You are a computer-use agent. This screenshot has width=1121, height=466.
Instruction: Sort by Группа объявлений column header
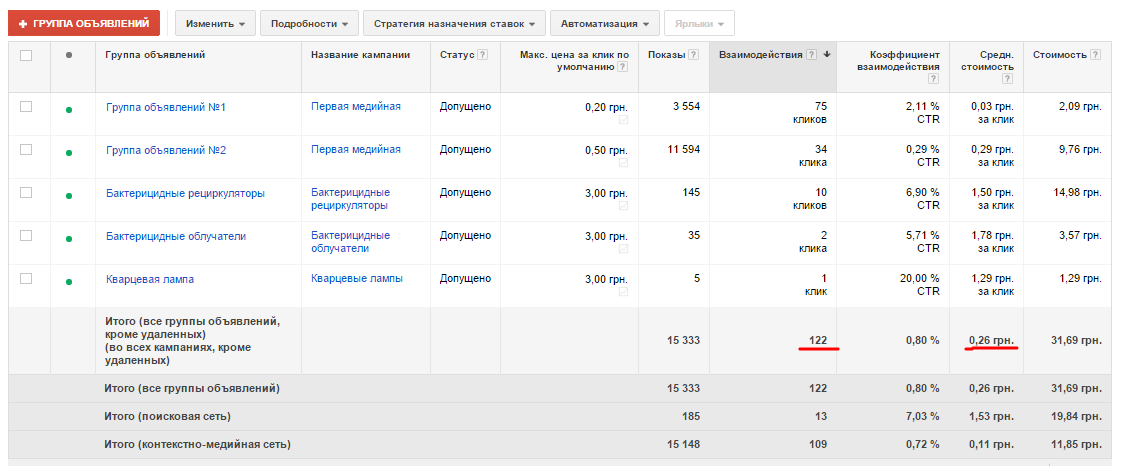click(155, 55)
